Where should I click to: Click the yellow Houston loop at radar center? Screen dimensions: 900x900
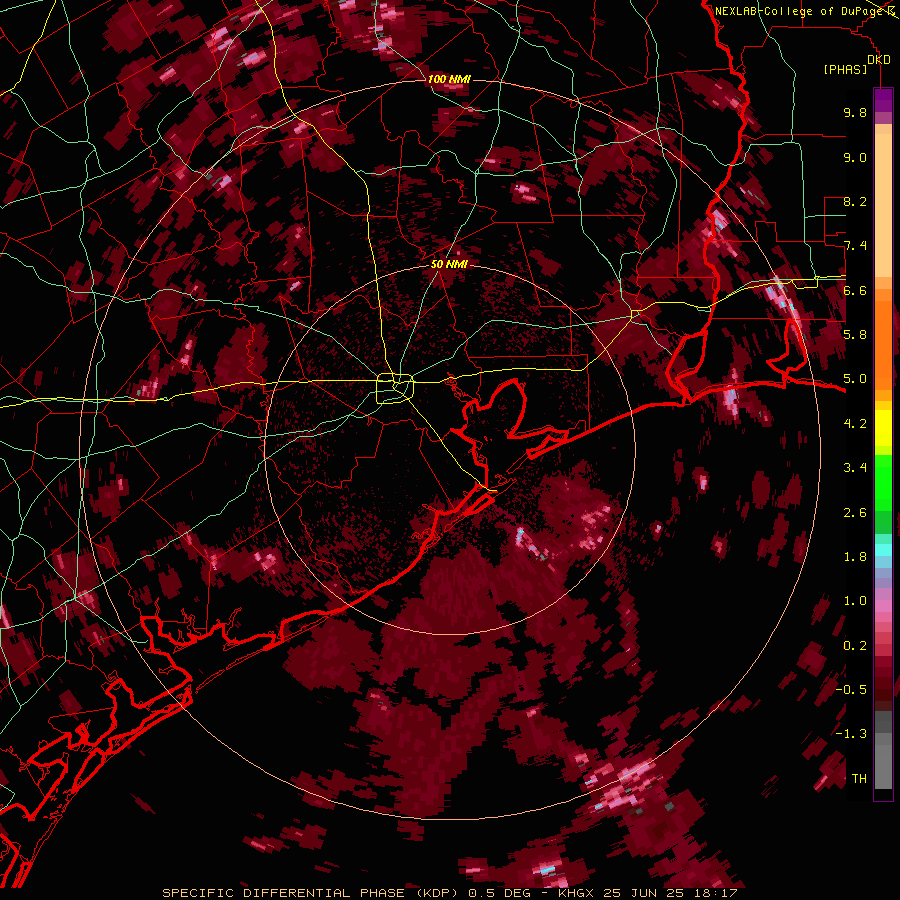(x=395, y=388)
